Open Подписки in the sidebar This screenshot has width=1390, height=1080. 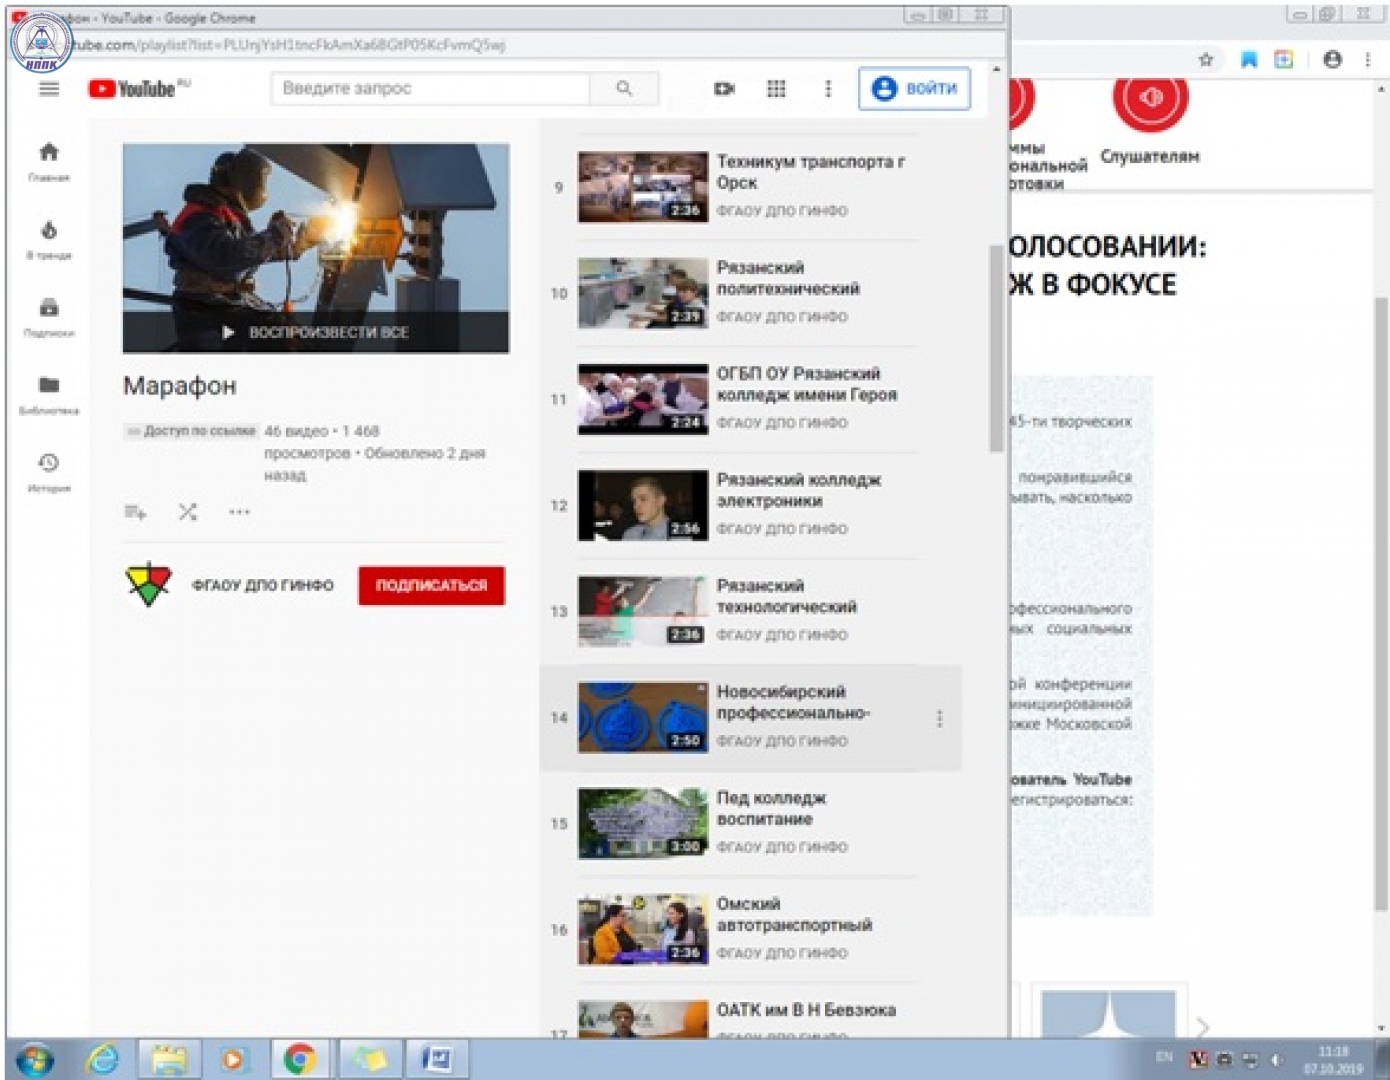click(49, 317)
